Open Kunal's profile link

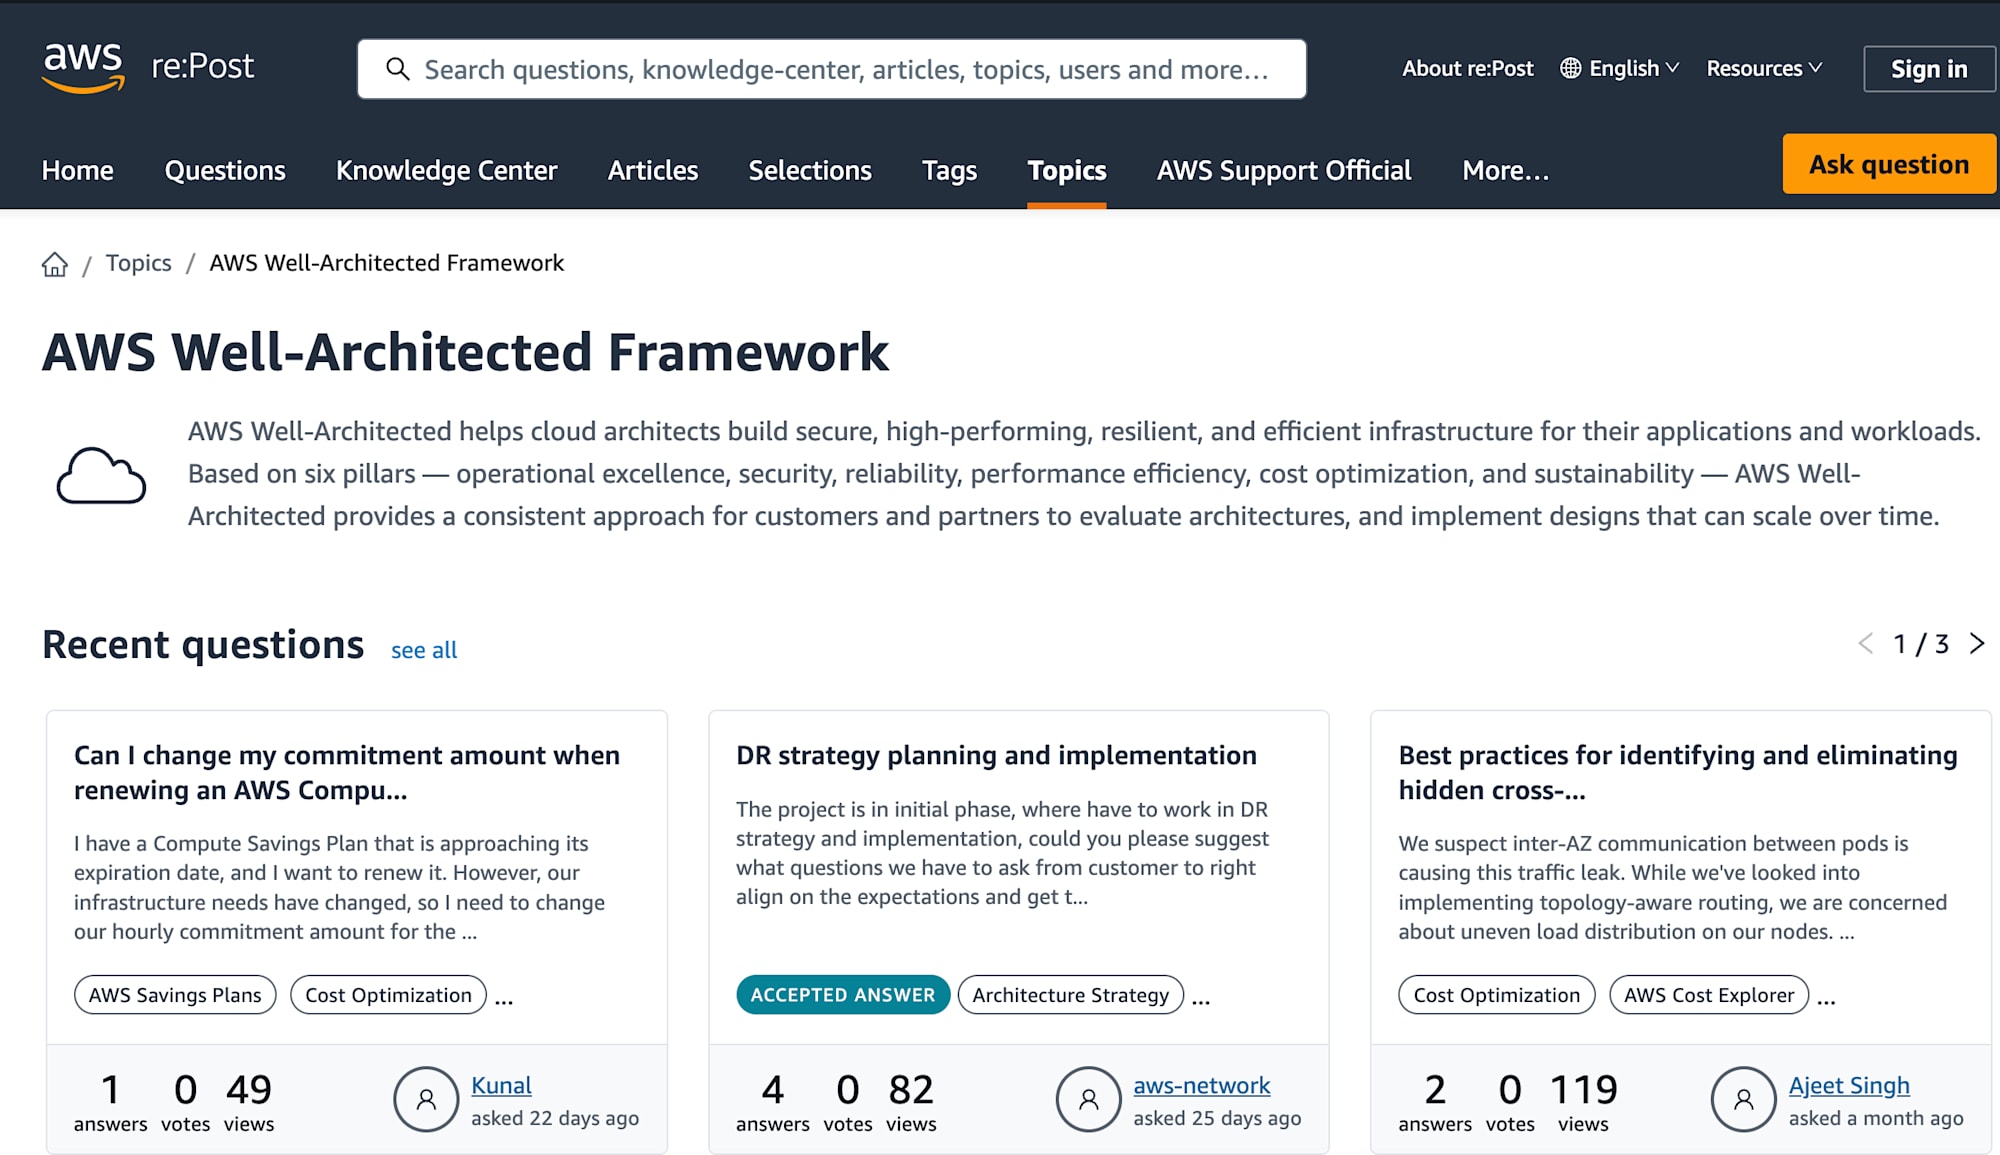click(x=501, y=1085)
